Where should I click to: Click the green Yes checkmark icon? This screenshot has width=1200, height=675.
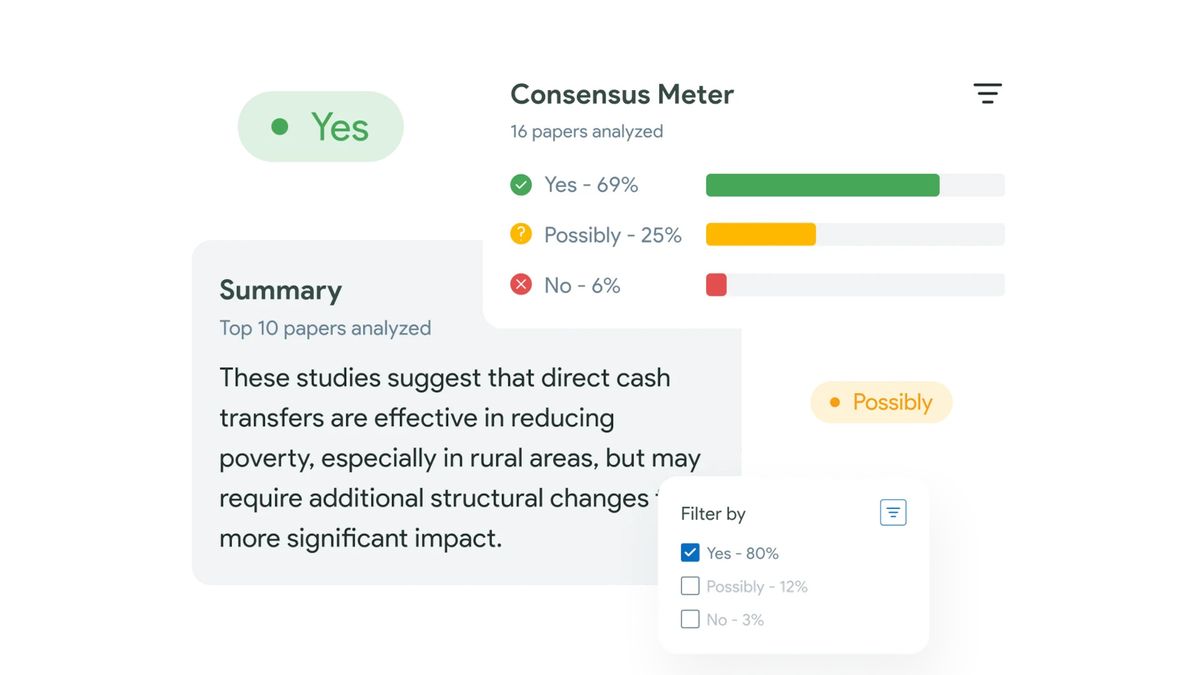[x=520, y=185]
